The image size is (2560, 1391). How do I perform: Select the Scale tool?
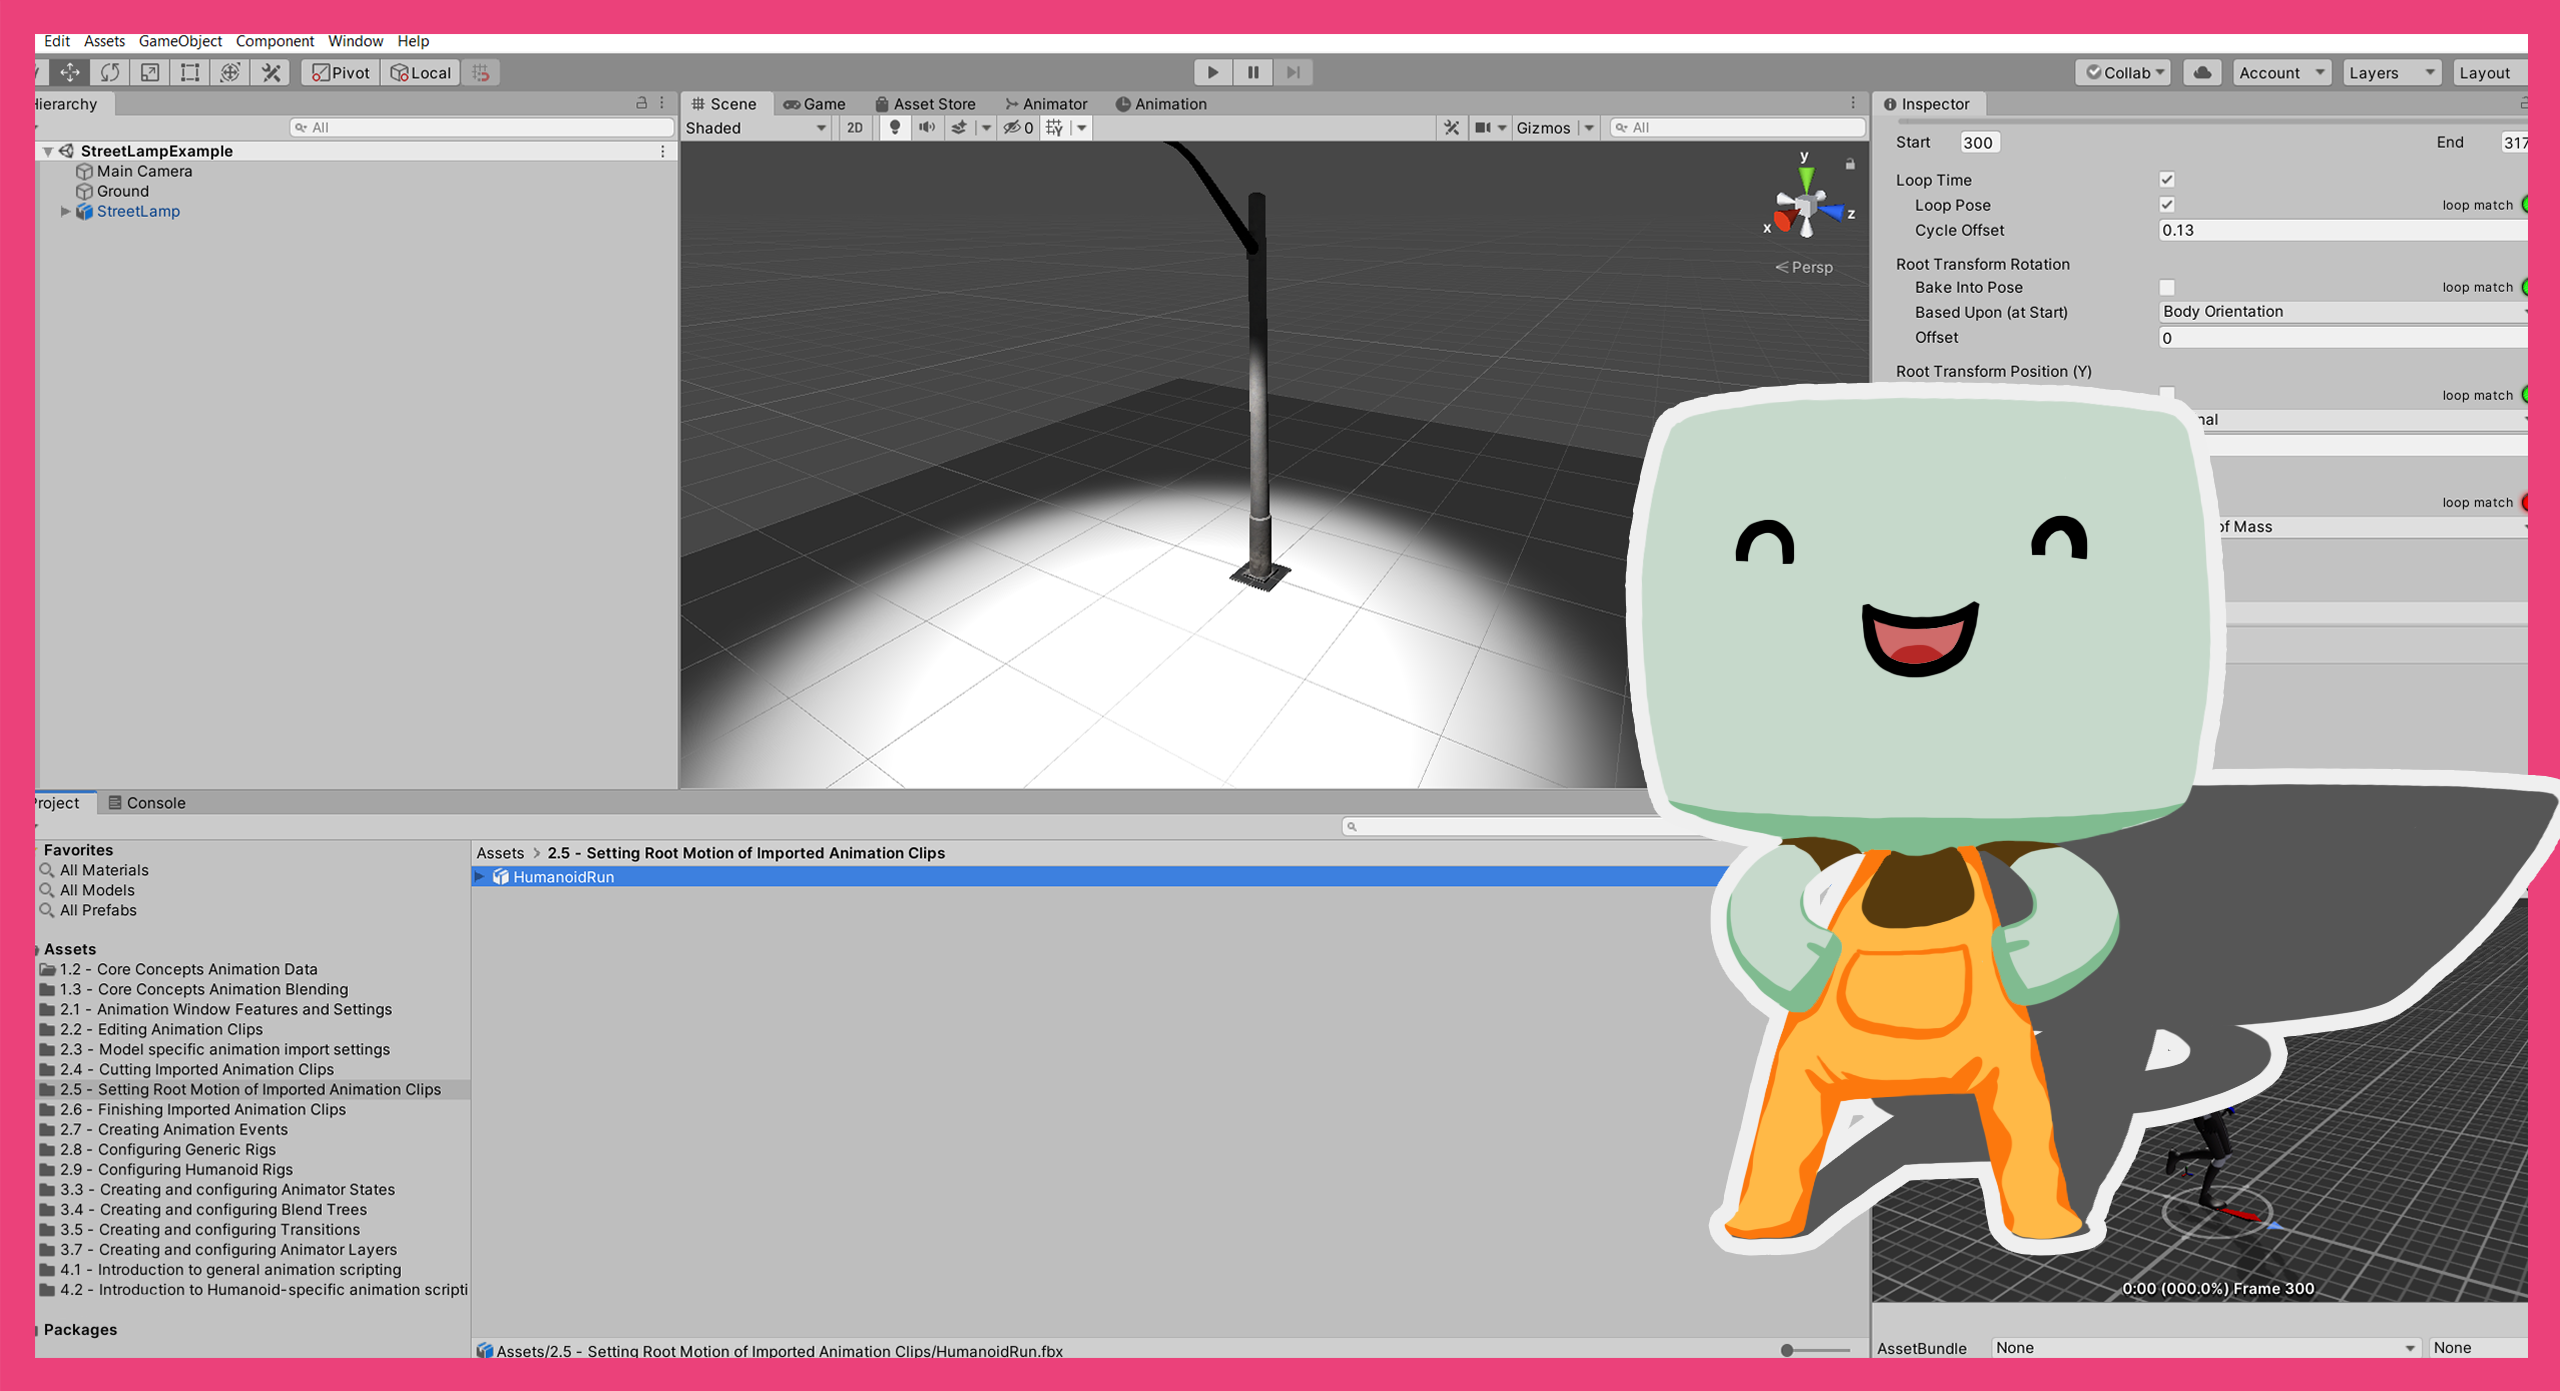(150, 72)
